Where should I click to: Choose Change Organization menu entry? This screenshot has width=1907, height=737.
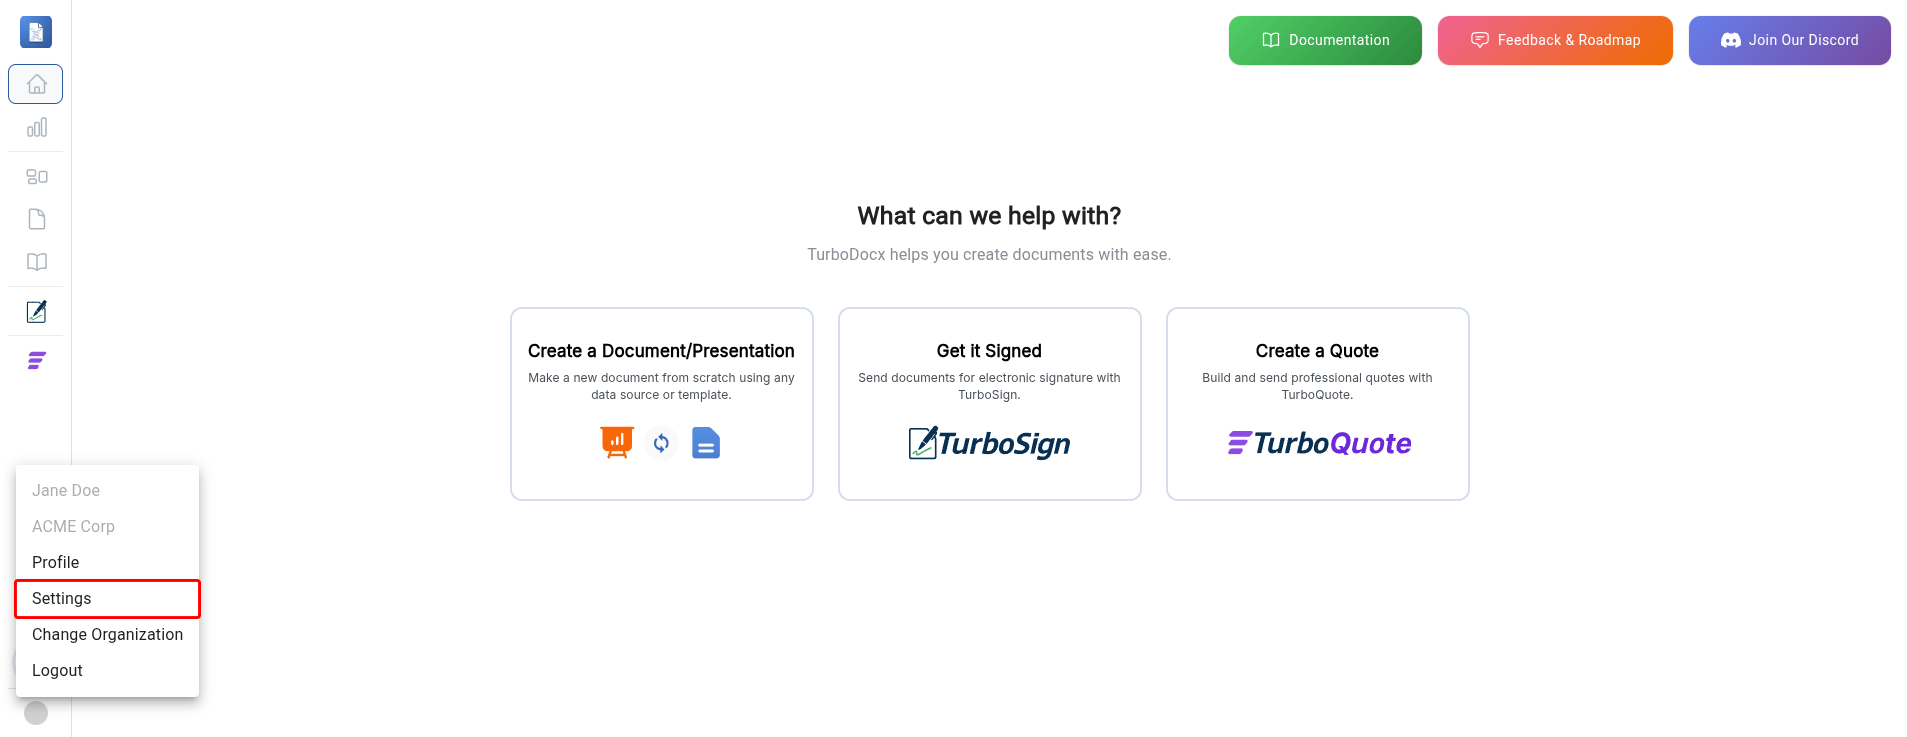[107, 634]
